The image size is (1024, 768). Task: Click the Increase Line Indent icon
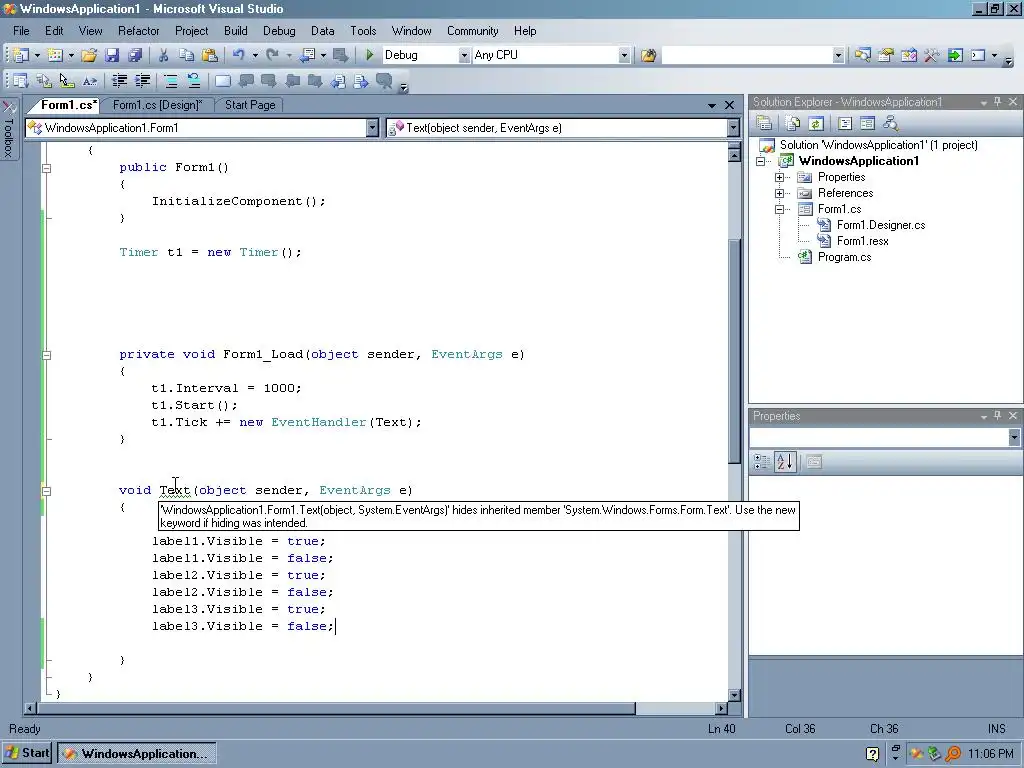(142, 81)
